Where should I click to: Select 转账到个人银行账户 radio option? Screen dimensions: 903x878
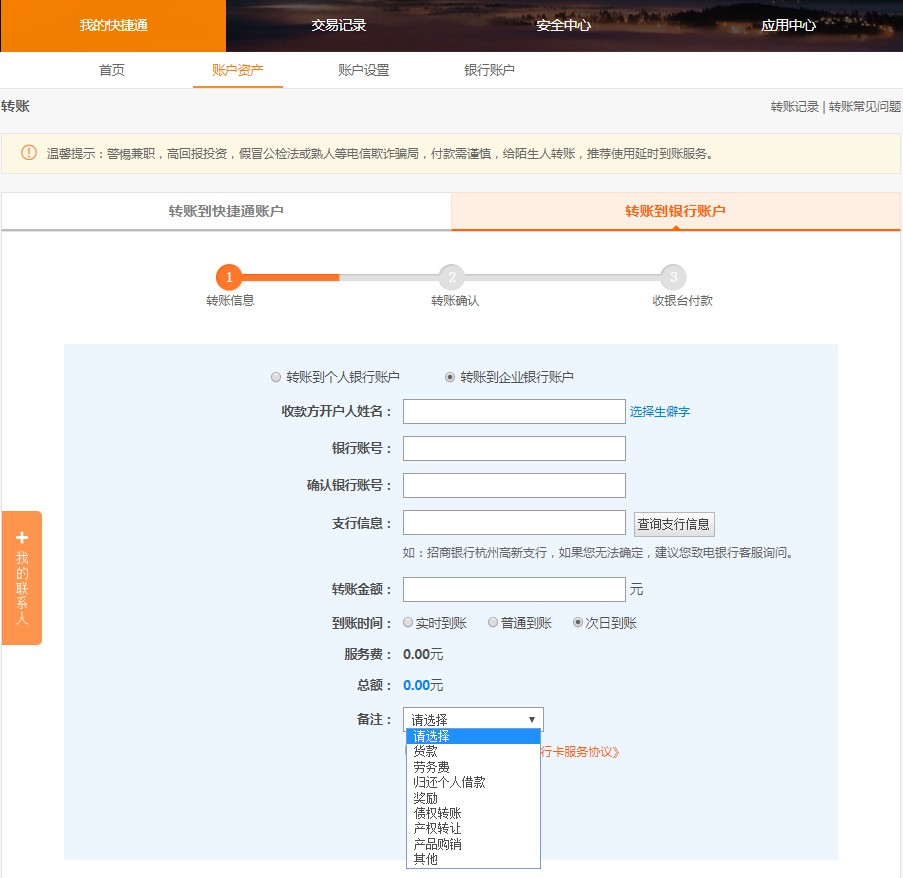(276, 377)
